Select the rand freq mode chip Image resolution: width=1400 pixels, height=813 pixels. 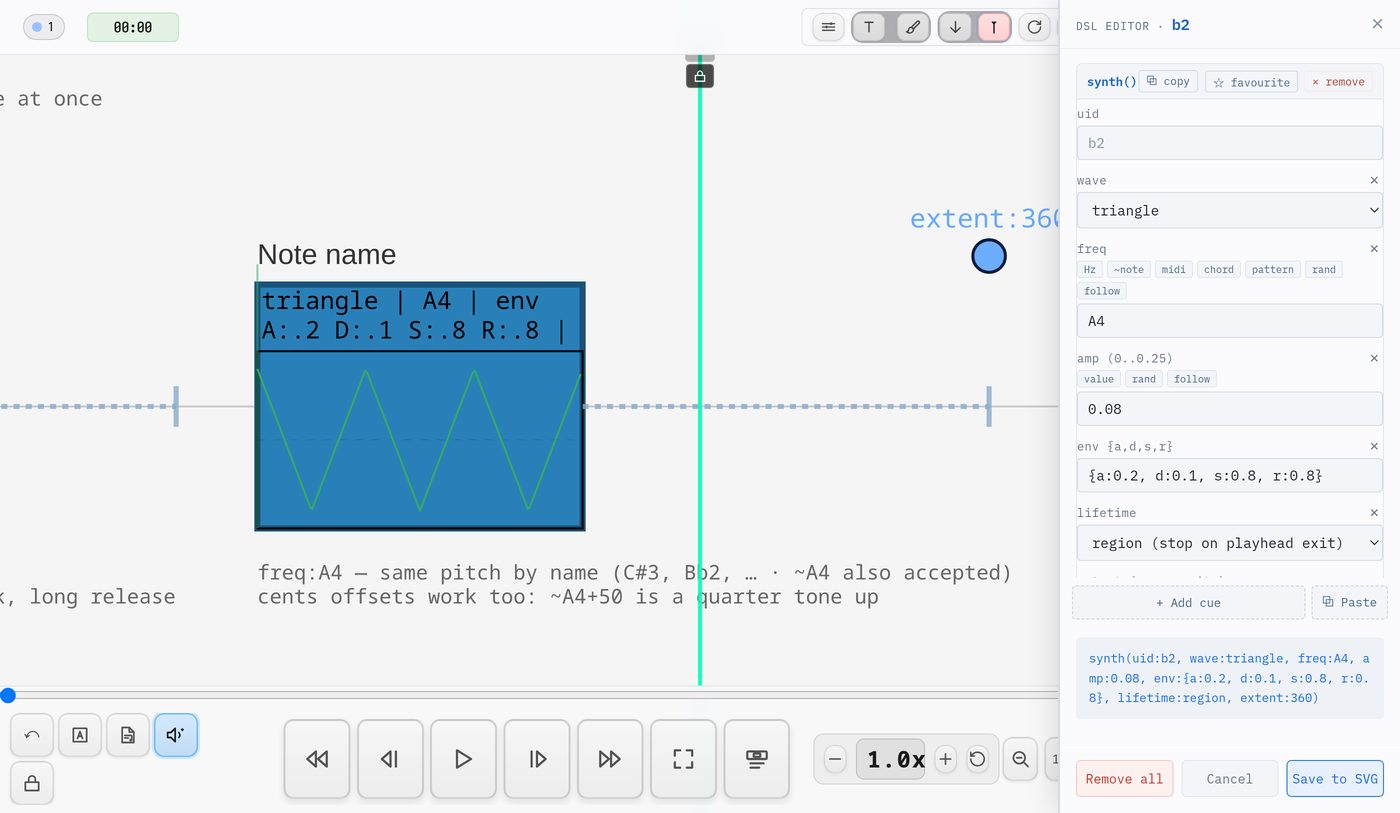pyautogui.click(x=1324, y=269)
